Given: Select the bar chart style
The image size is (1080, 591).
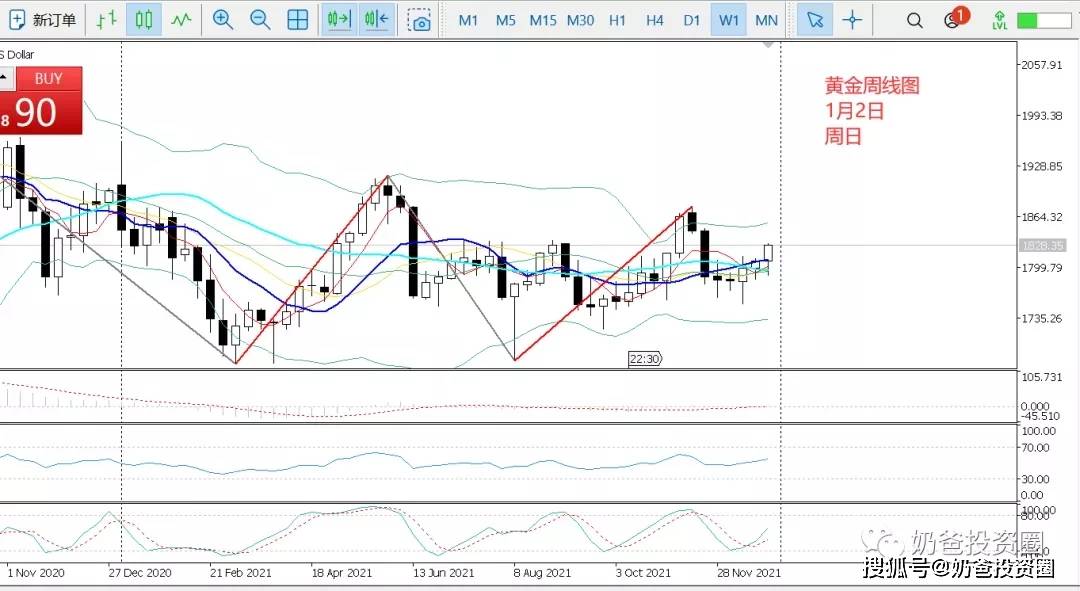Looking at the screenshot, I should [x=106, y=19].
